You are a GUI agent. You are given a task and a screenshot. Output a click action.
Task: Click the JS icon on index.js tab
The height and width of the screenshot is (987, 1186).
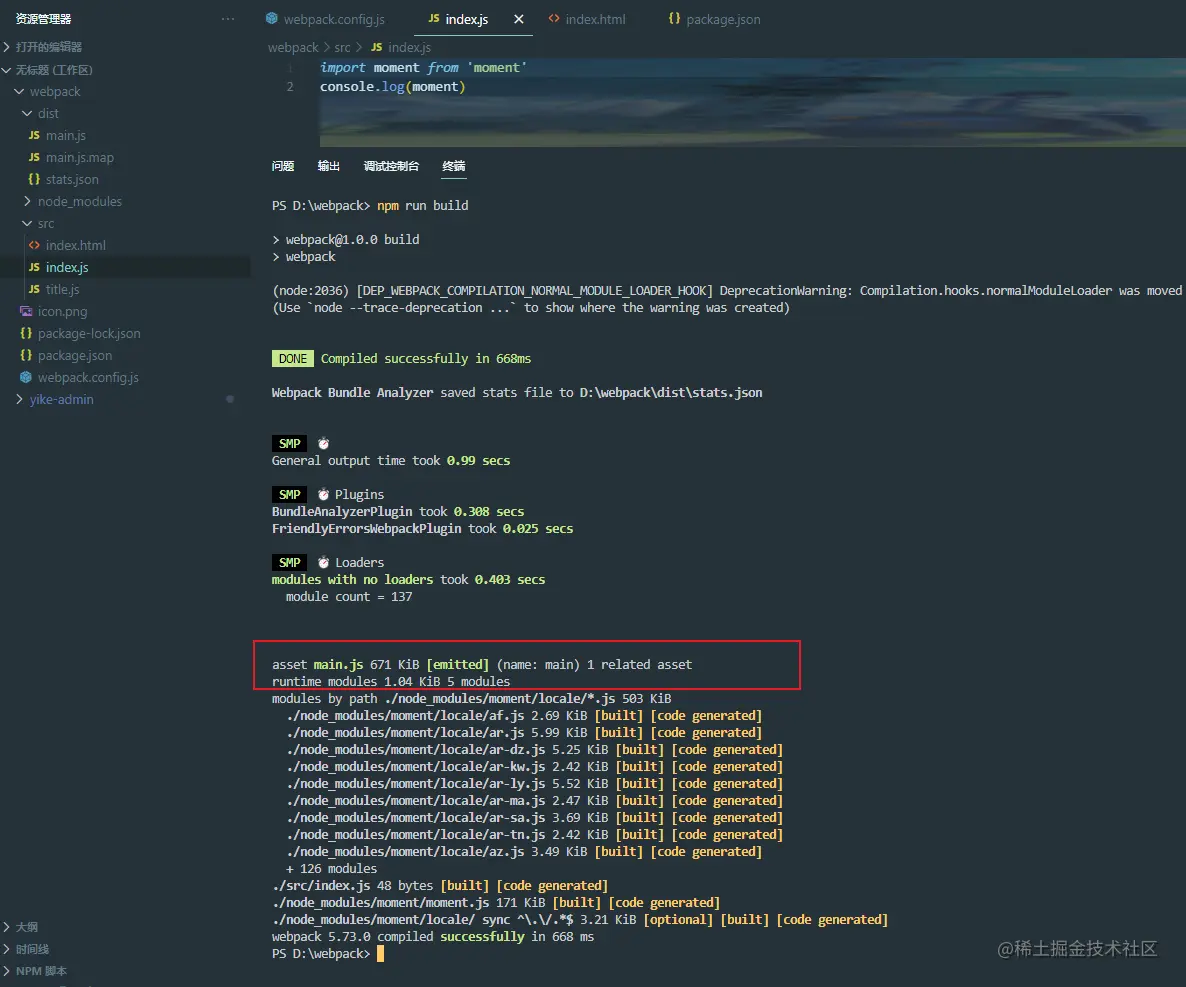433,18
